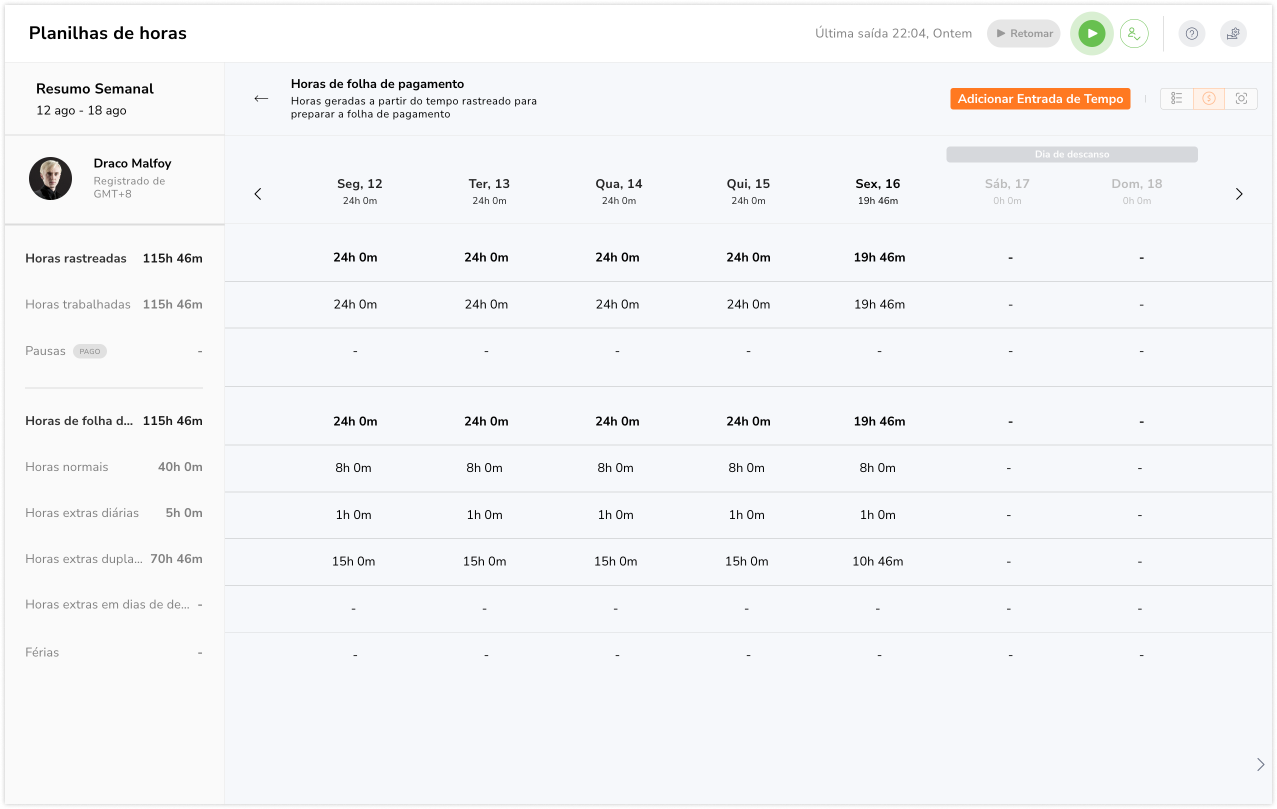
Task: Open Resumo Semanal 12 ago - 18 ago
Action: coord(95,99)
